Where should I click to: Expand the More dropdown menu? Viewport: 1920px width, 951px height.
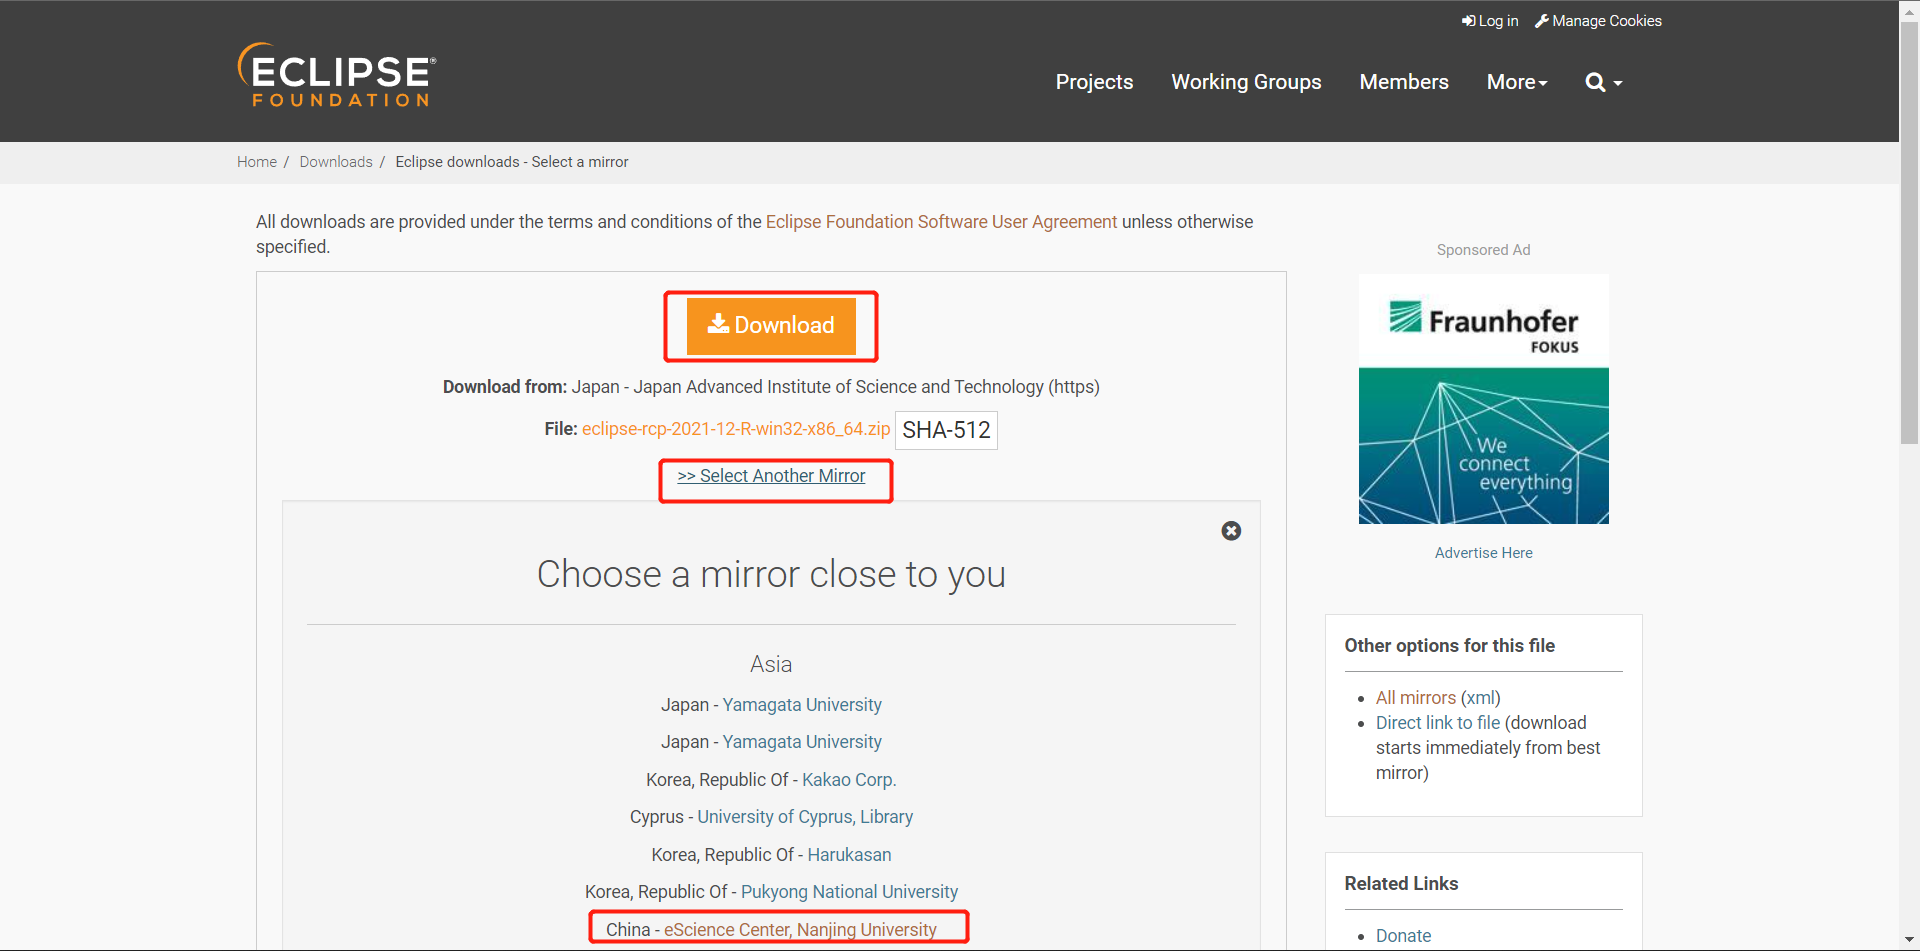[x=1517, y=82]
